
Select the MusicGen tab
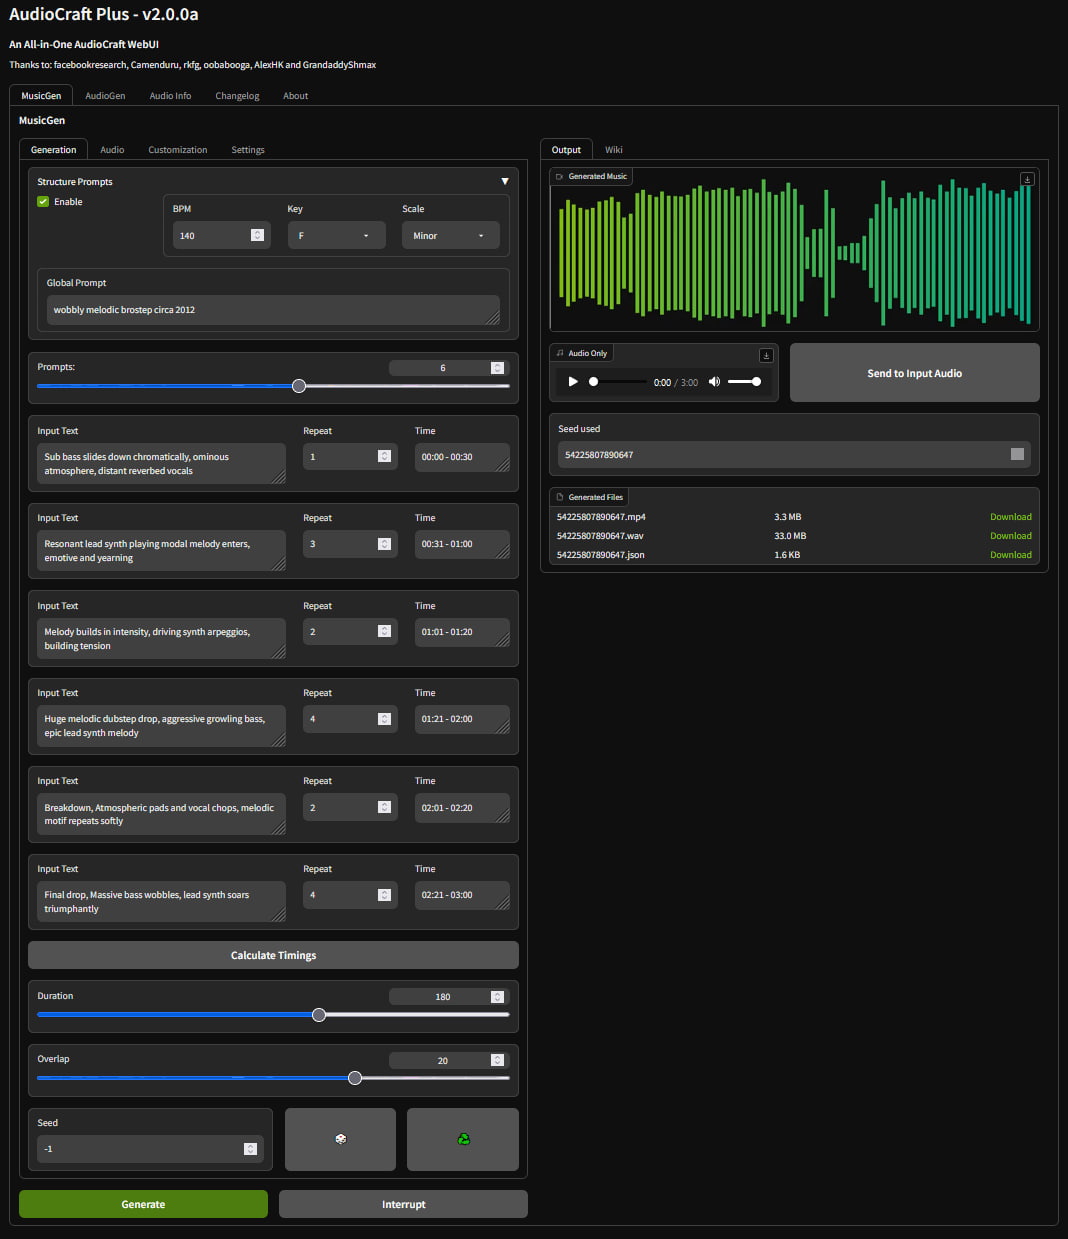[x=41, y=96]
